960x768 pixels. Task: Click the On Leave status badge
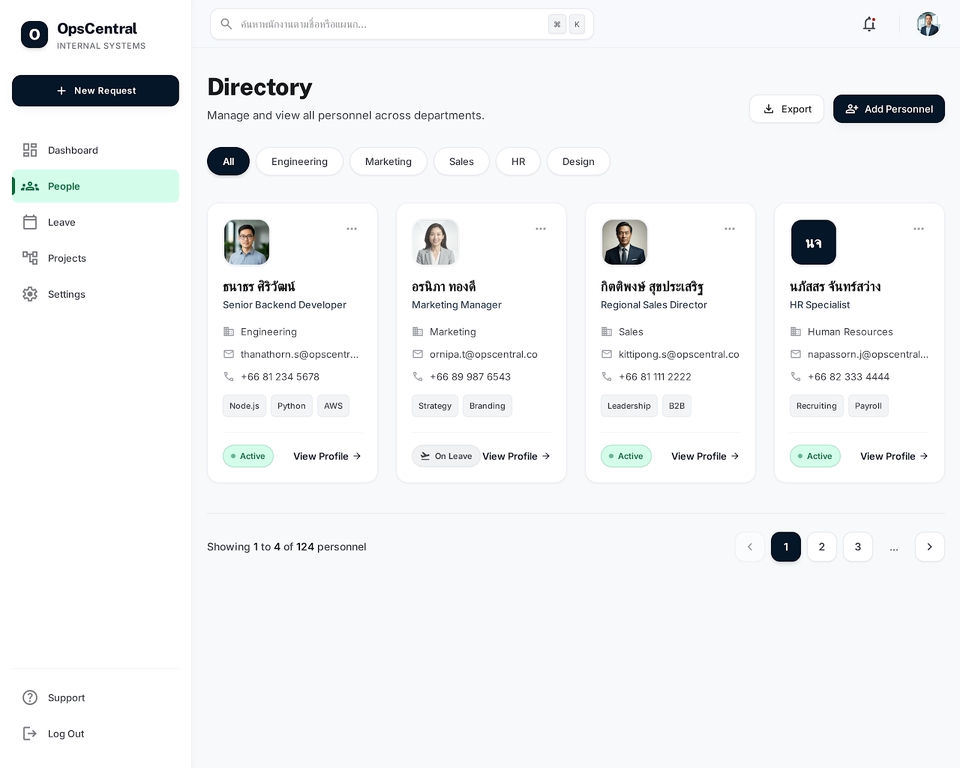pyautogui.click(x=446, y=456)
